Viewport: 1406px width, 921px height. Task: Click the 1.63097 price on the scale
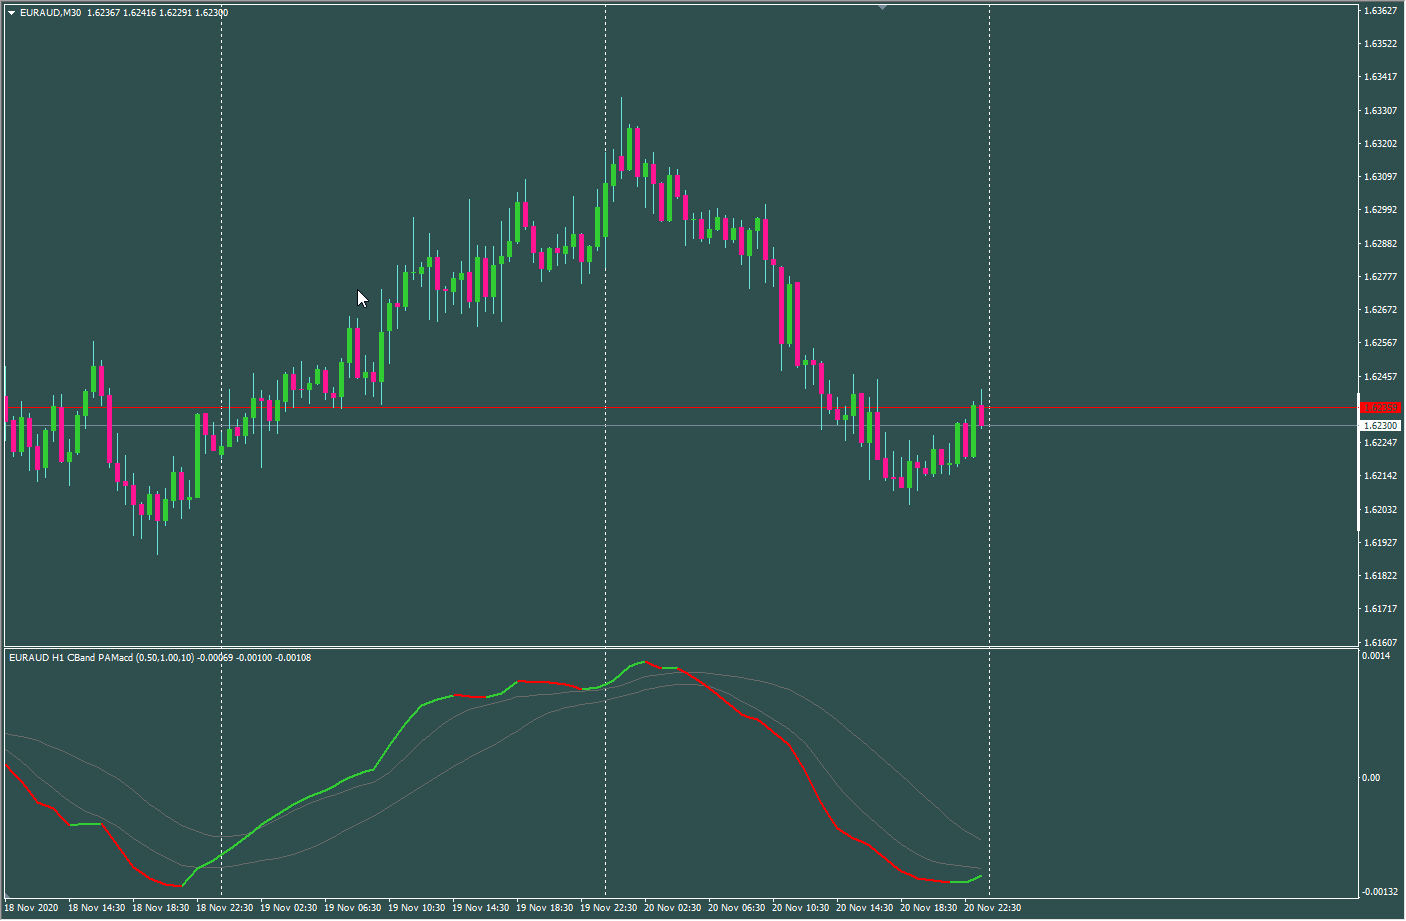[x=1381, y=177]
